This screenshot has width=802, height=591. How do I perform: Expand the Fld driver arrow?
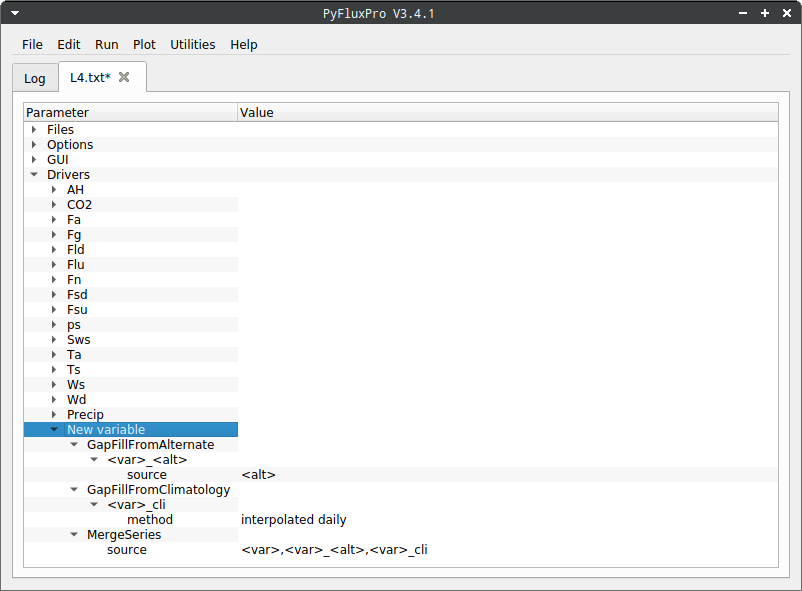[54, 250]
